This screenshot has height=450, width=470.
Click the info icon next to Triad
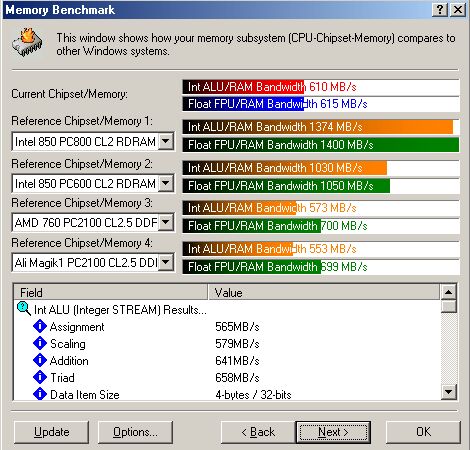tap(40, 377)
